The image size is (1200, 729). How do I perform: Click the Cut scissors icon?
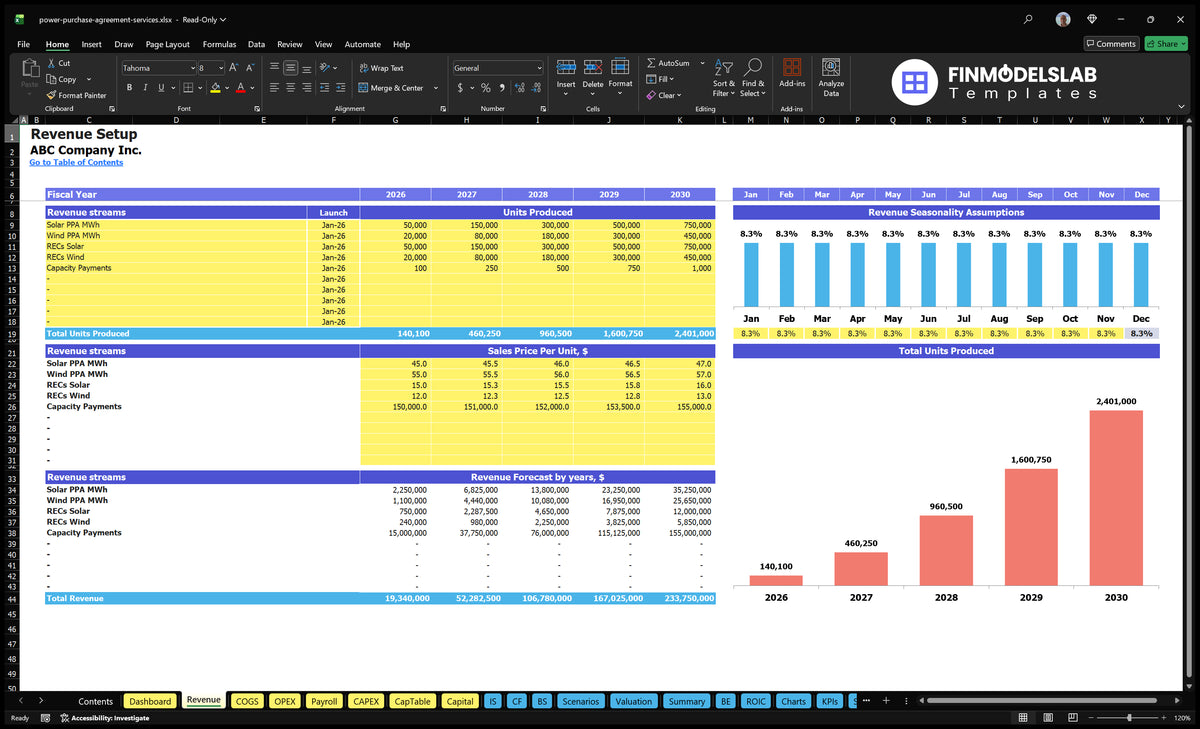(x=51, y=63)
